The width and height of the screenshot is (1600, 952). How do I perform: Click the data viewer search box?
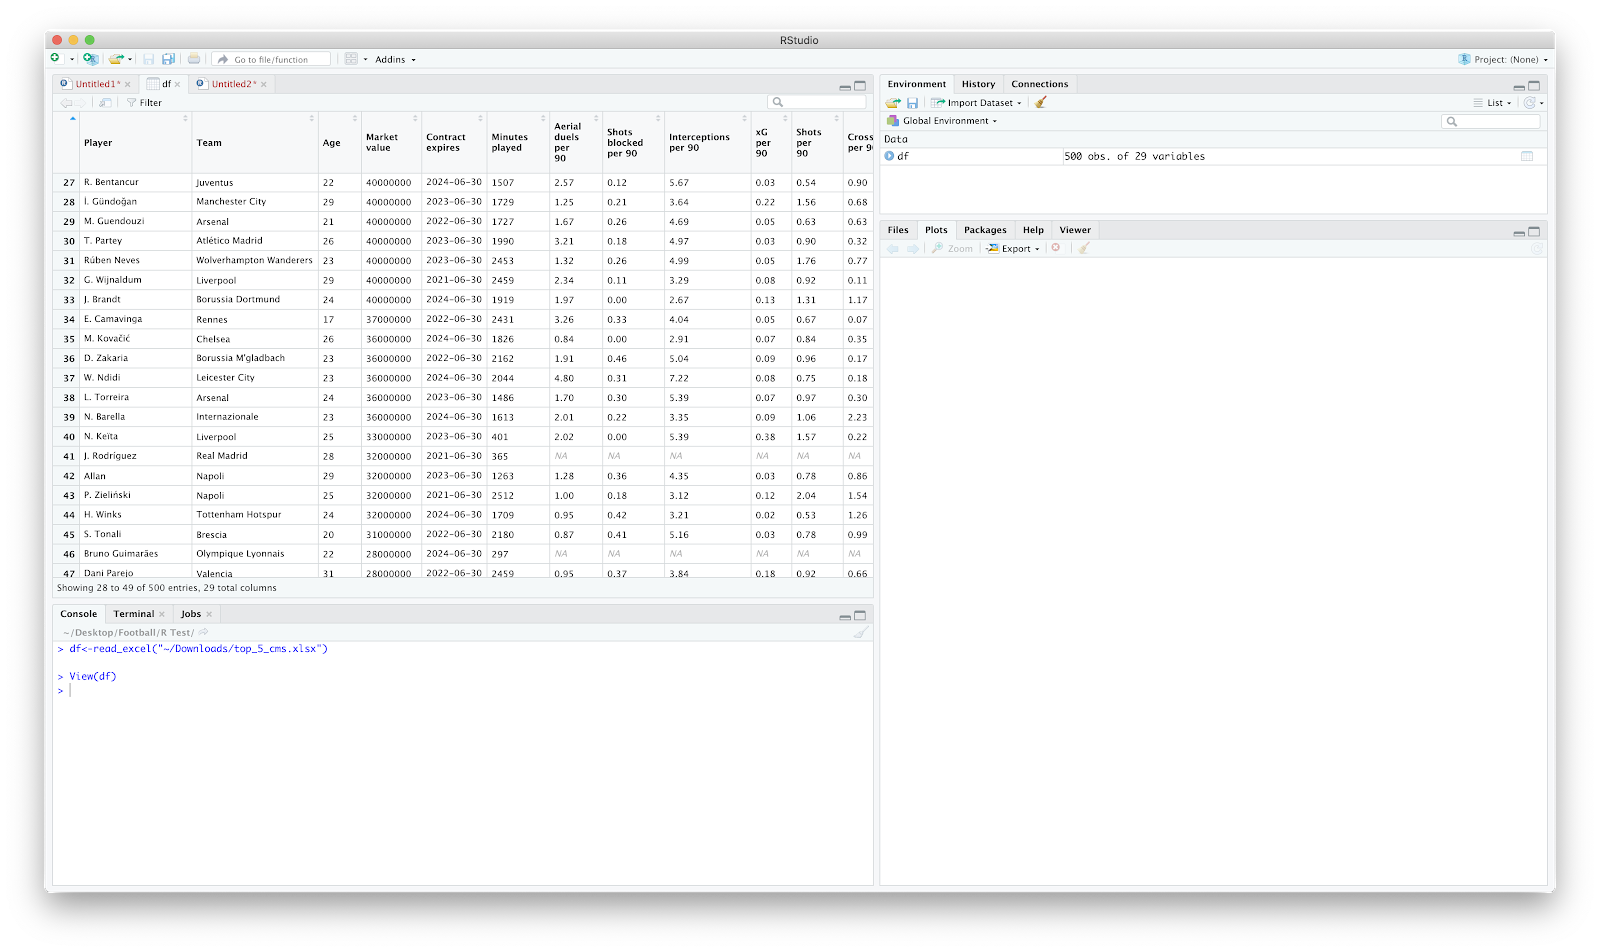click(817, 102)
